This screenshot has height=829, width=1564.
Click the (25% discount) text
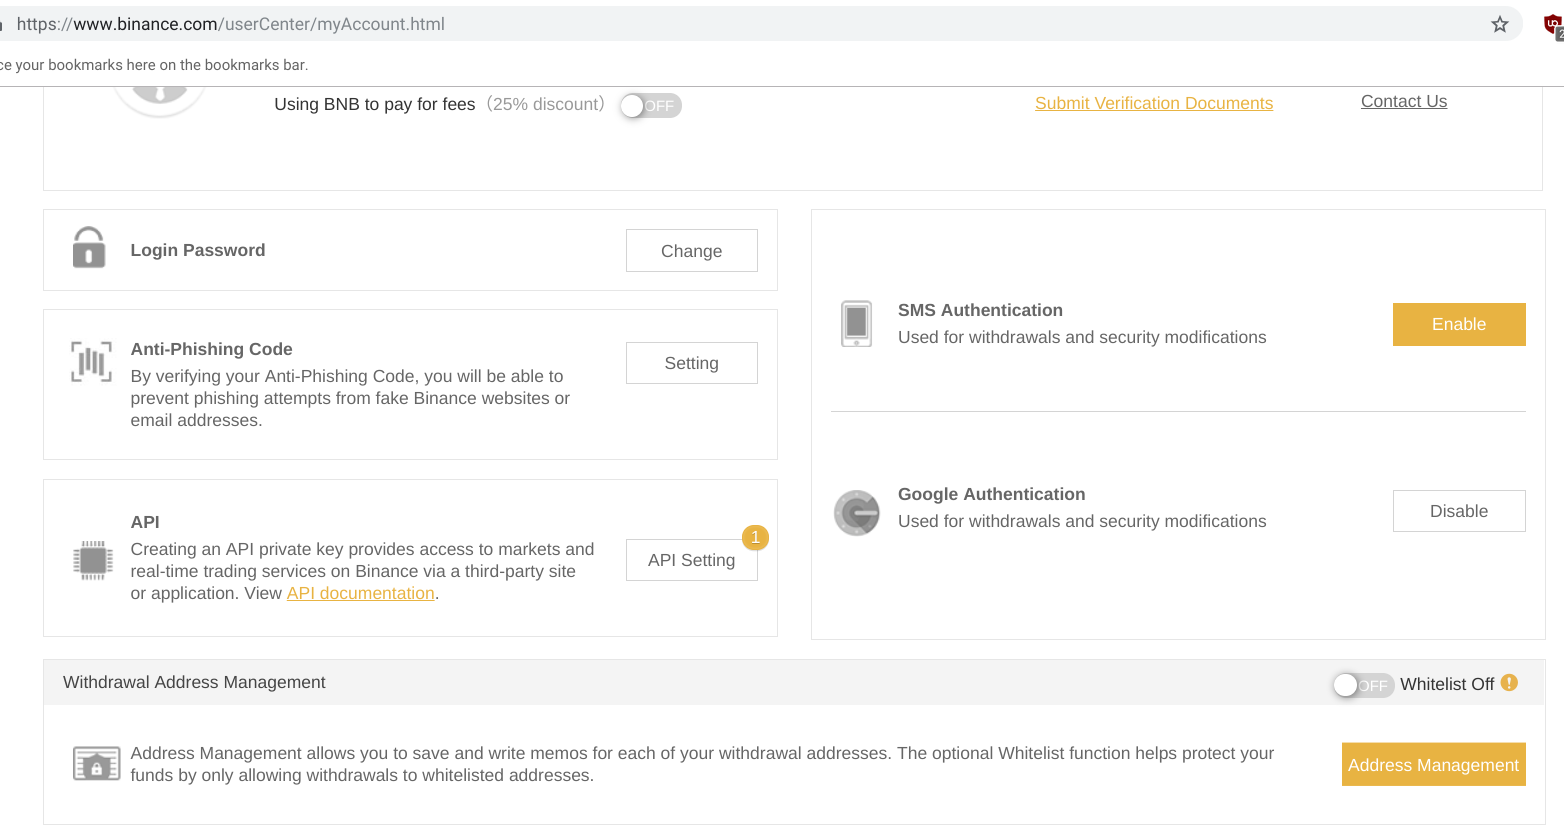[x=545, y=104]
